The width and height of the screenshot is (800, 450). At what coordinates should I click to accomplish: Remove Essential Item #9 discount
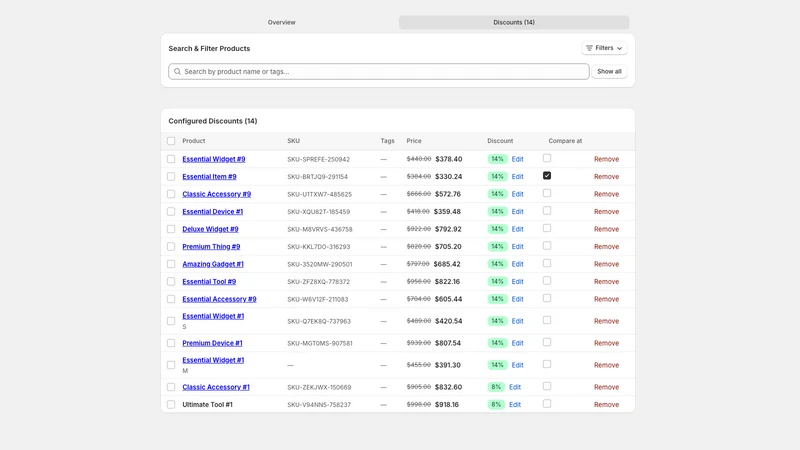(x=606, y=177)
